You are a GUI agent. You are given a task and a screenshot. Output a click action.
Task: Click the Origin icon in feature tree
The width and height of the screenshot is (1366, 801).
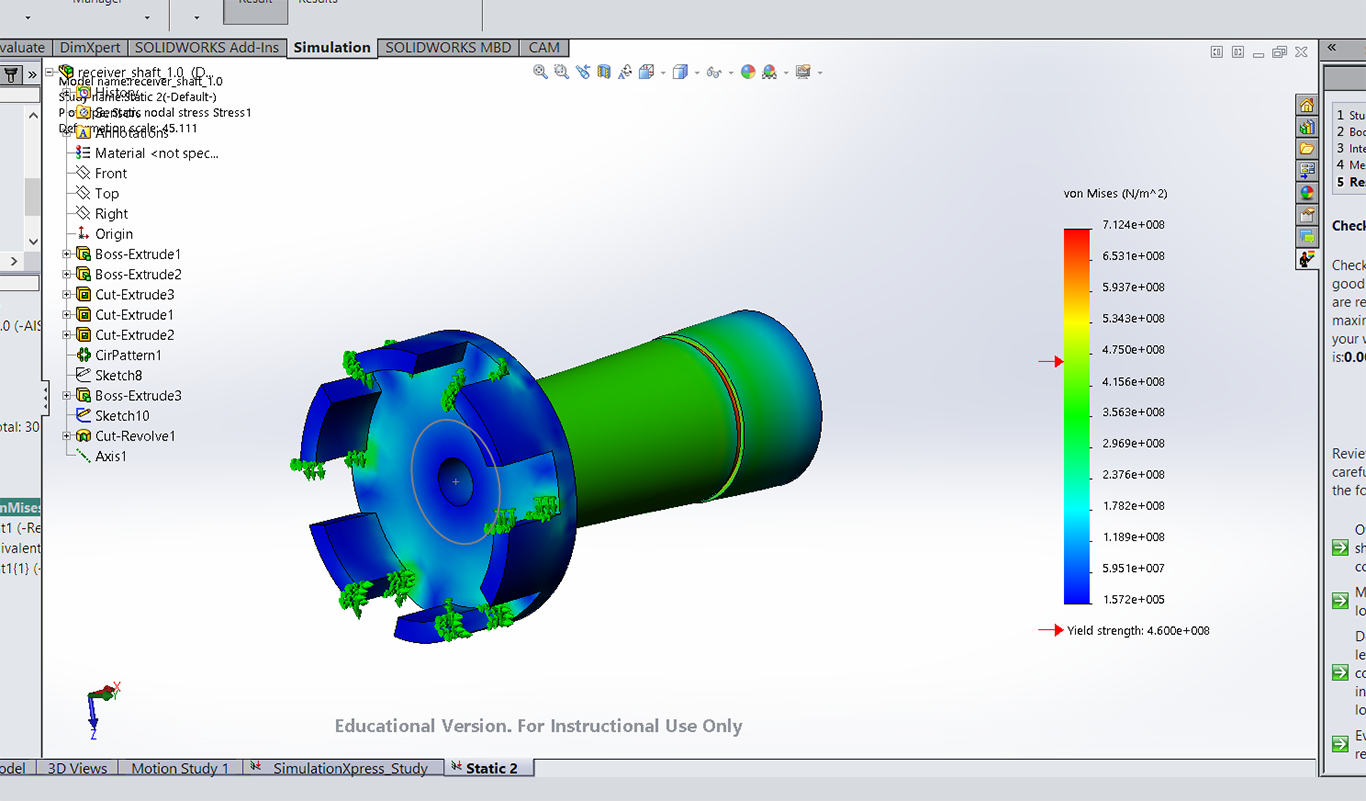point(84,234)
